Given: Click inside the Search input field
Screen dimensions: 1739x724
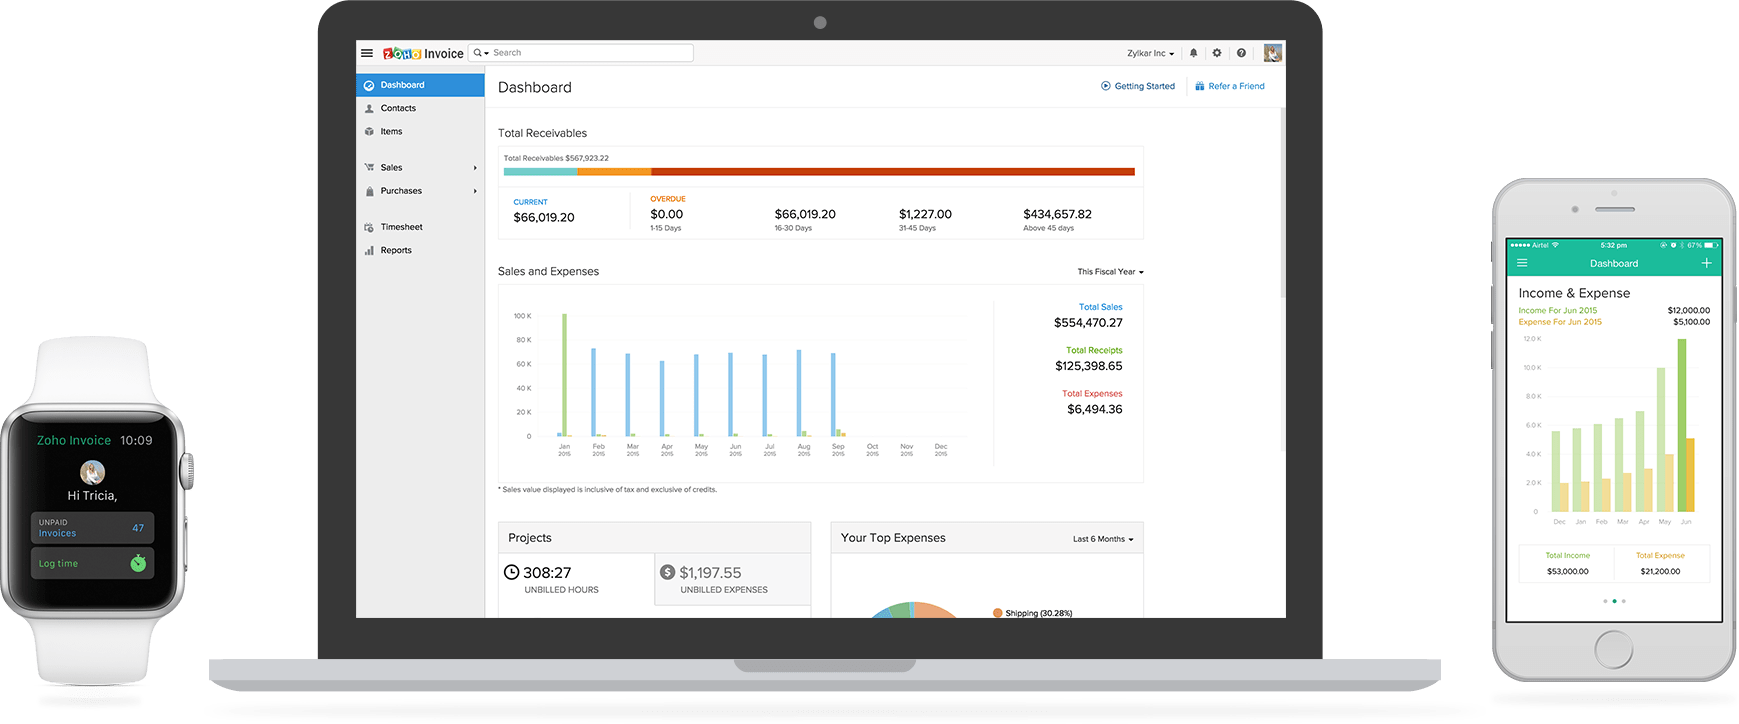Looking at the screenshot, I should point(590,53).
